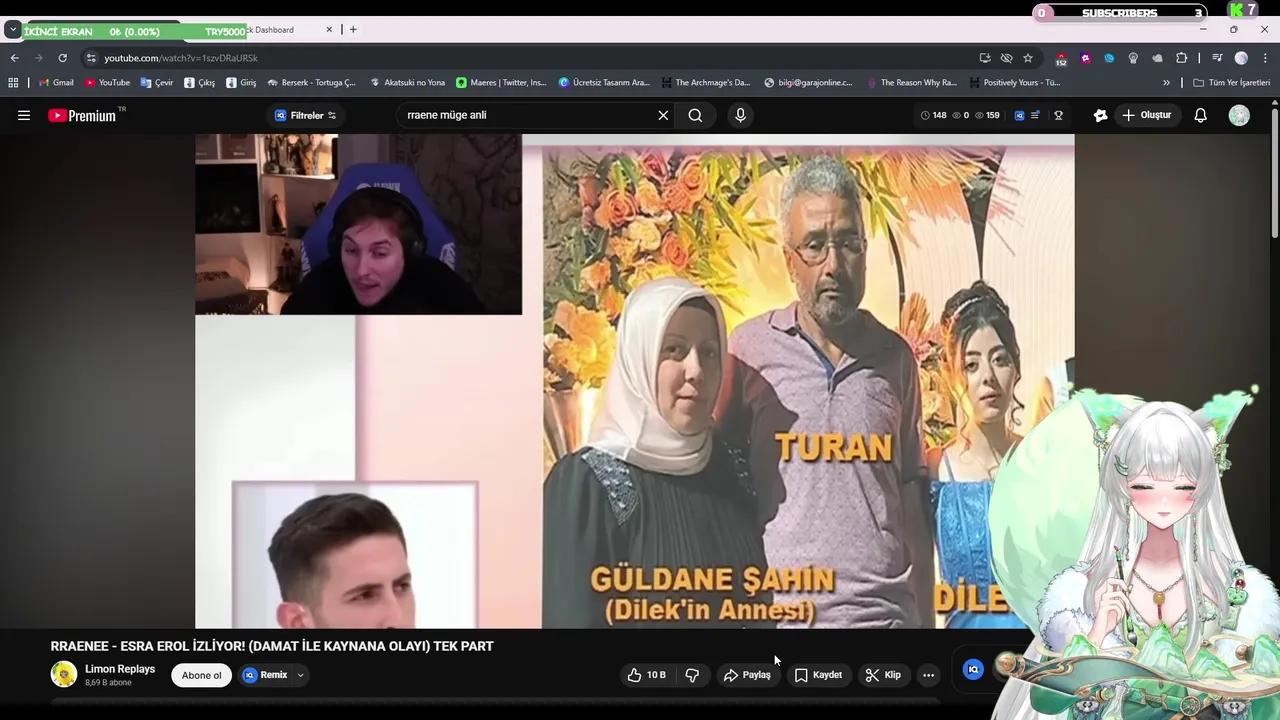Close the Dashboard tab
This screenshot has width=1280, height=720.
tap(329, 30)
